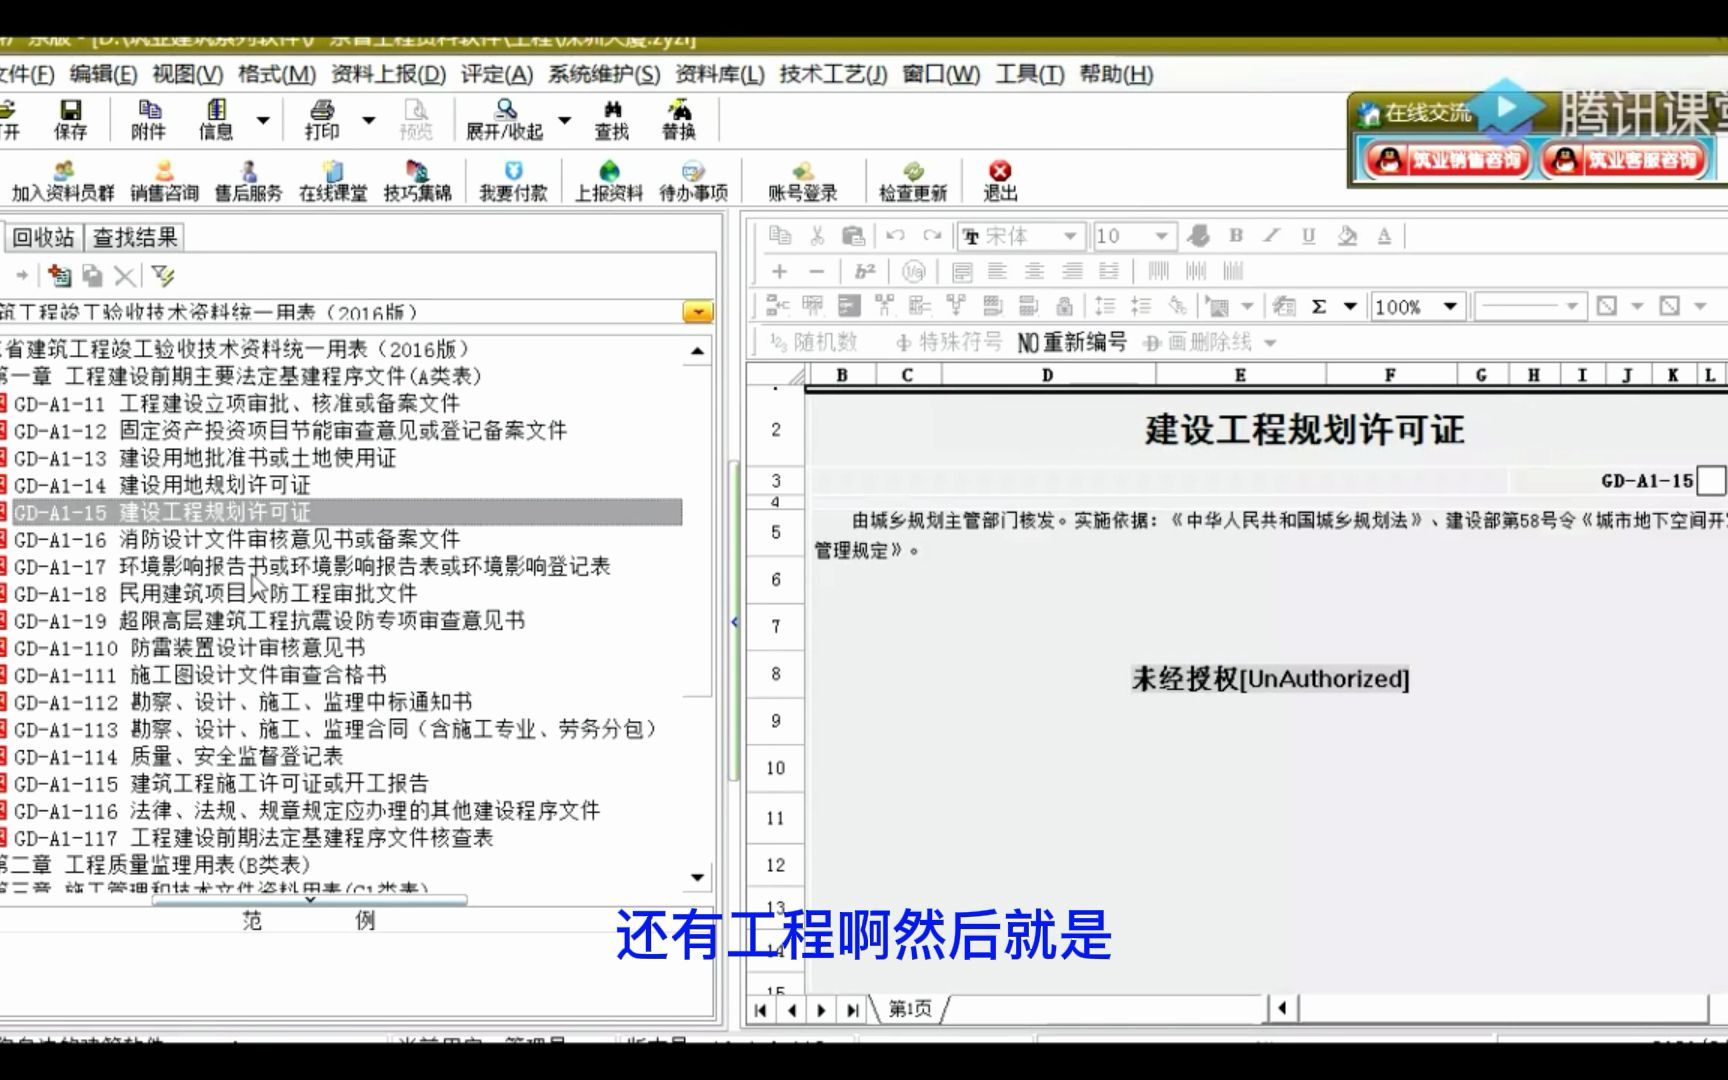Expand dropdown arrow beside 展开/收起
This screenshot has width=1728, height=1080.
[x=564, y=120]
